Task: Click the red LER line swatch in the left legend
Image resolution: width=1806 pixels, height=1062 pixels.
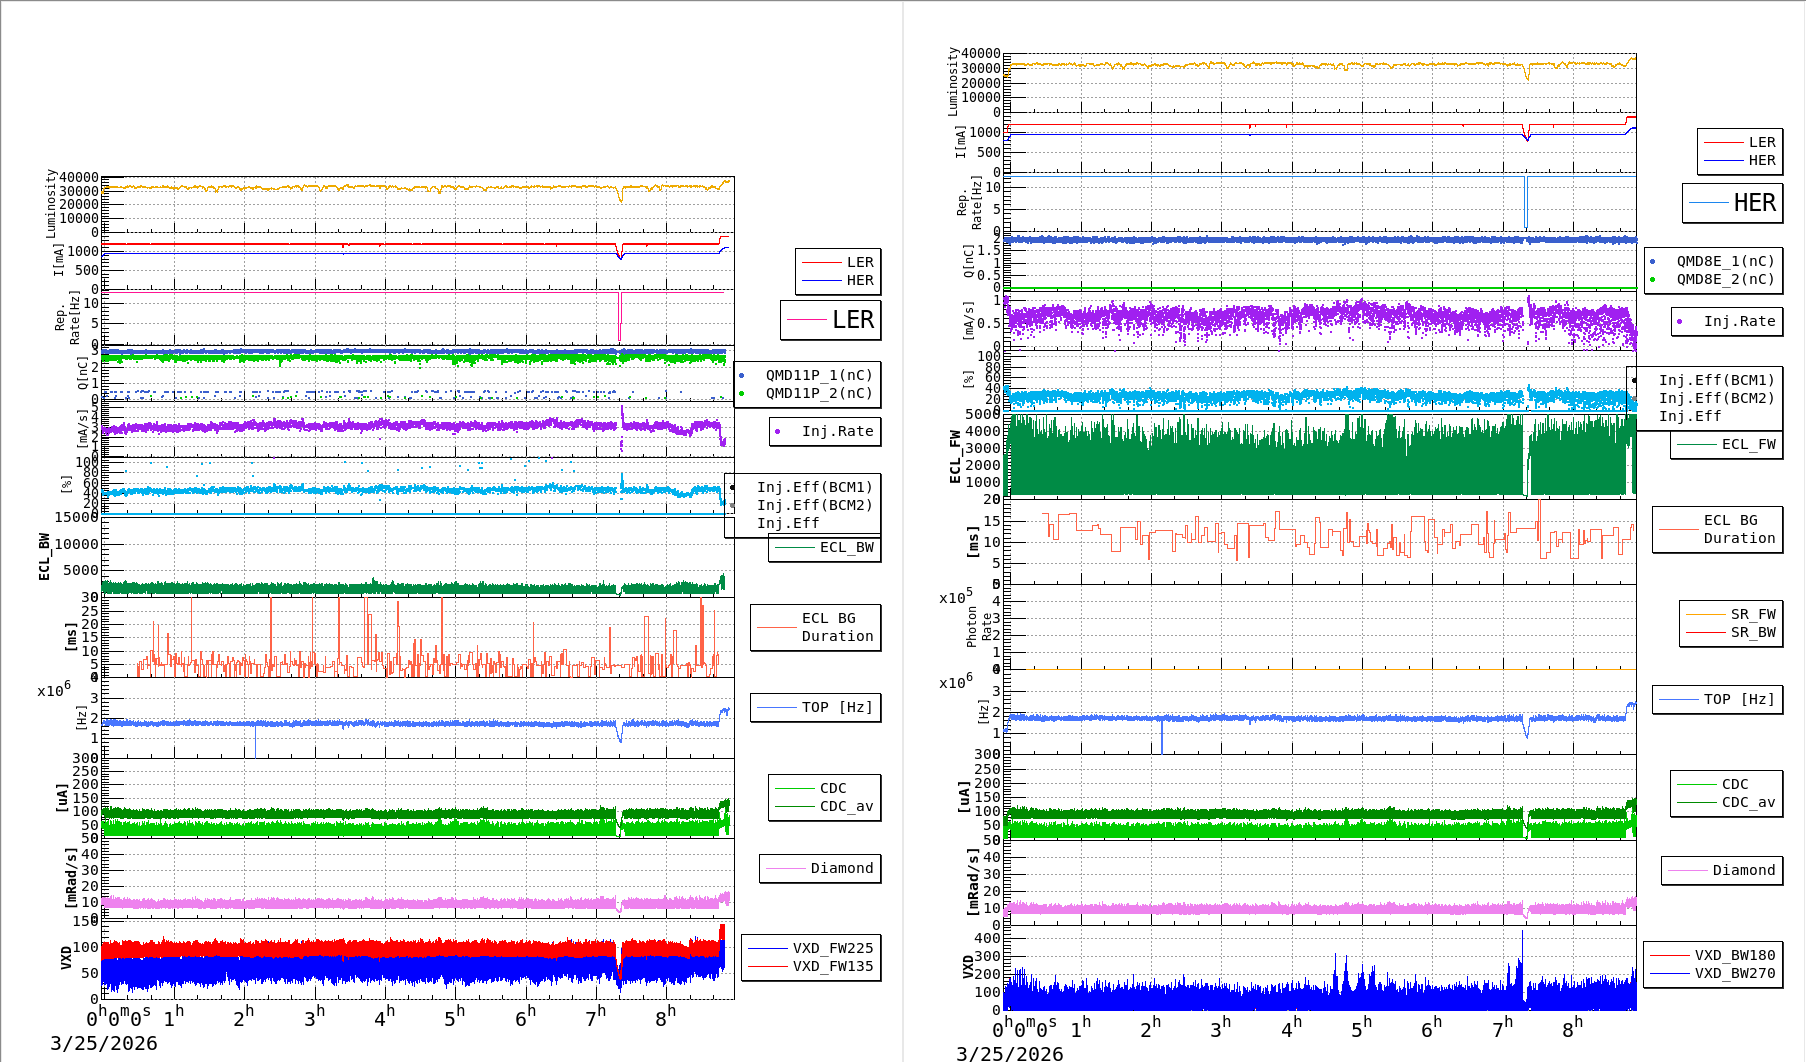Action: (820, 262)
